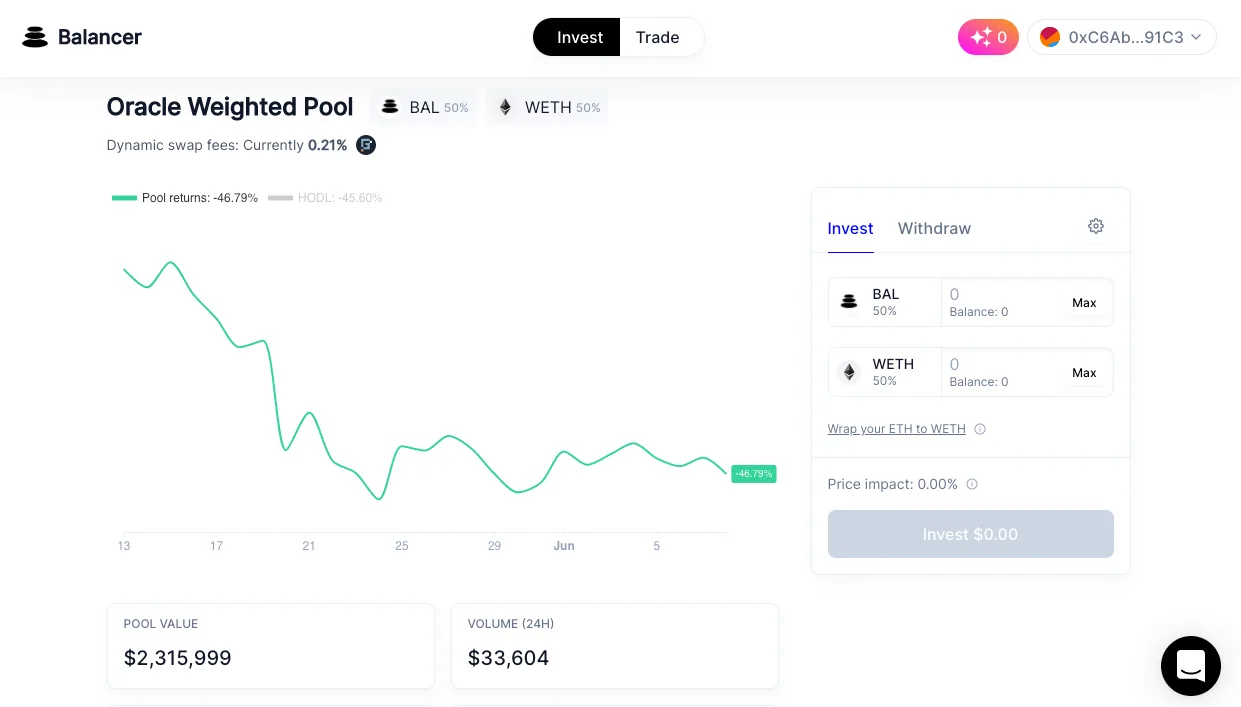Select the Invest tab in panel

click(850, 228)
